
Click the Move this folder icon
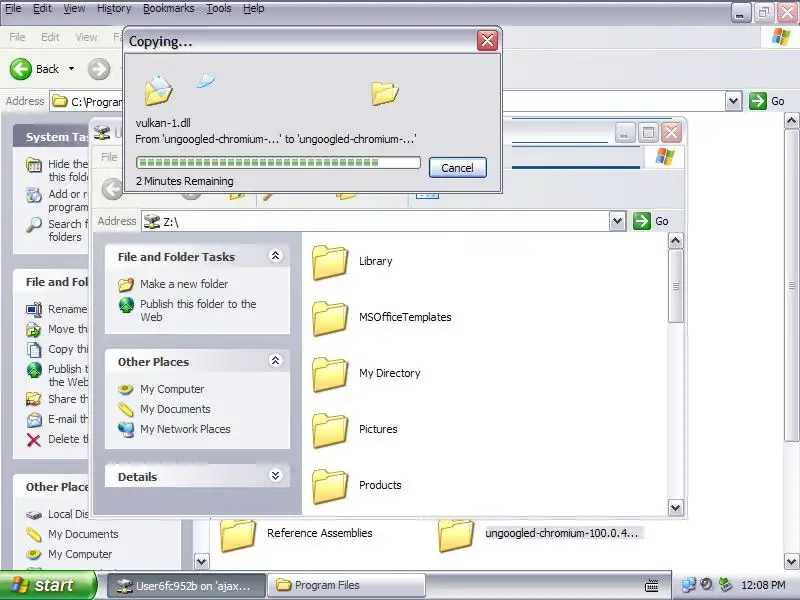(x=34, y=330)
